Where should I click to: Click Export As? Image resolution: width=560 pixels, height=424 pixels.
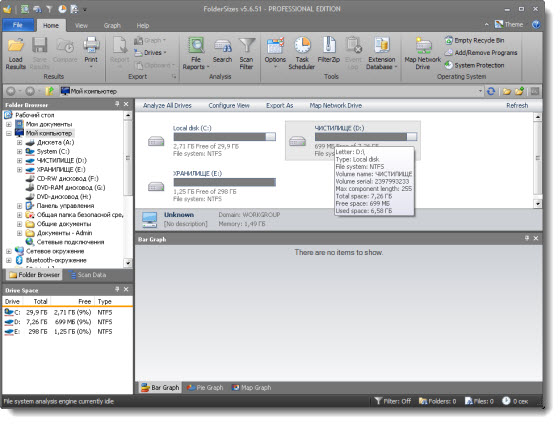(x=280, y=106)
